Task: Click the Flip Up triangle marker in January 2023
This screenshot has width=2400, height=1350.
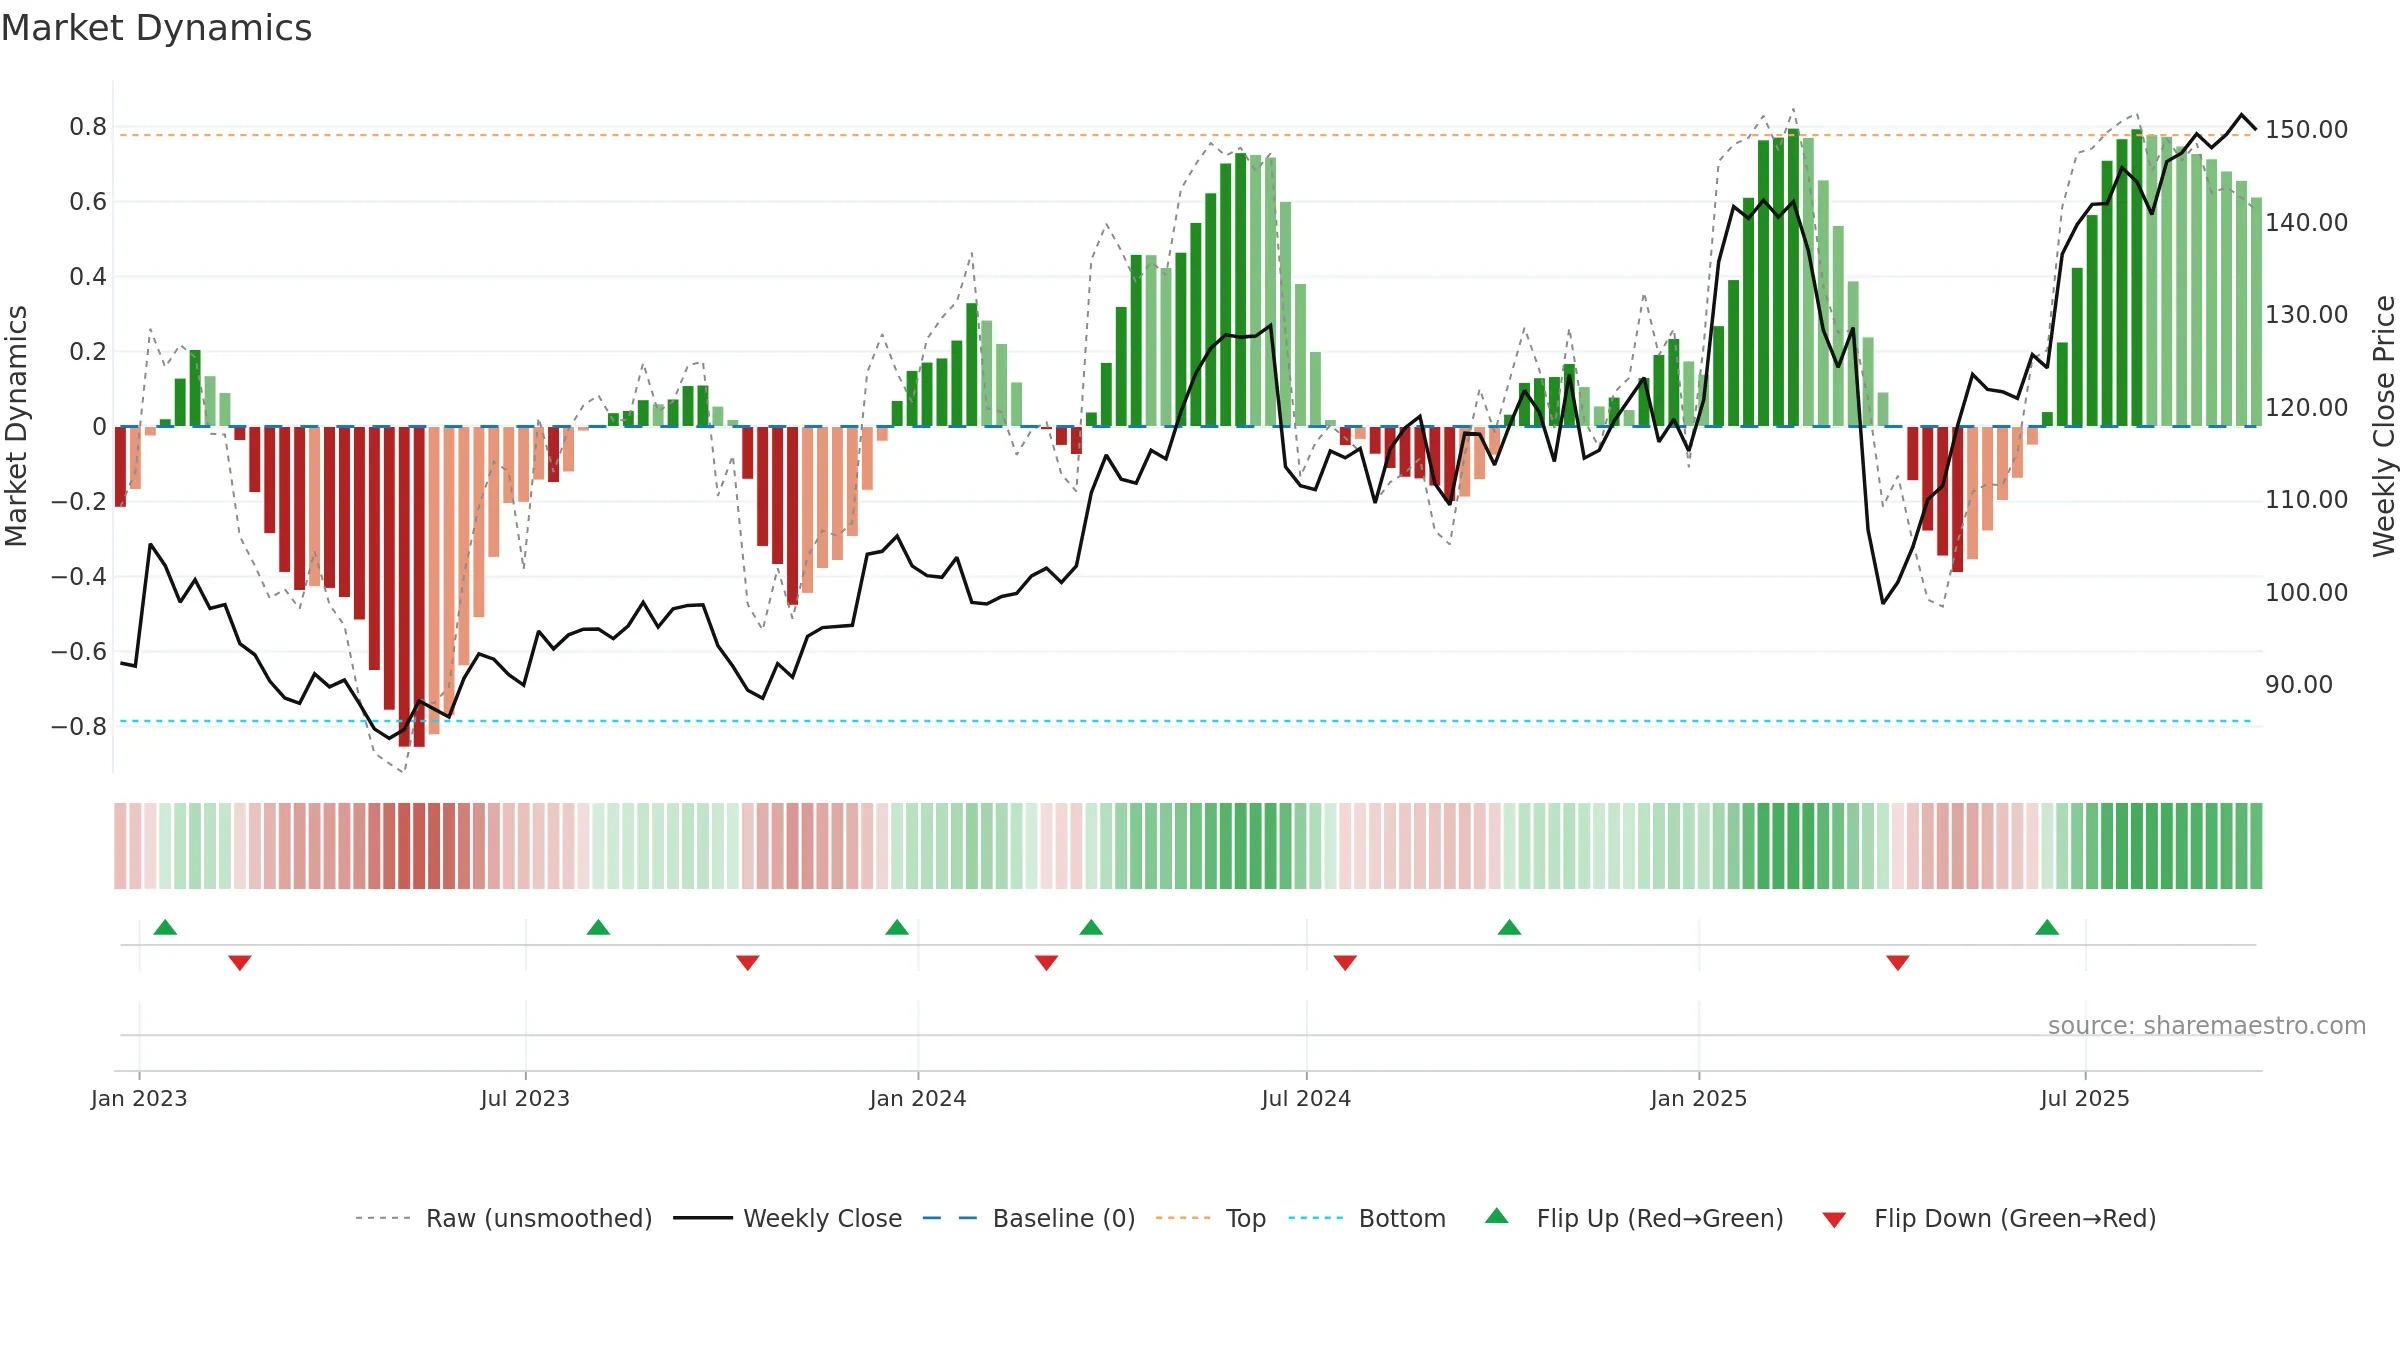Action: click(x=165, y=927)
